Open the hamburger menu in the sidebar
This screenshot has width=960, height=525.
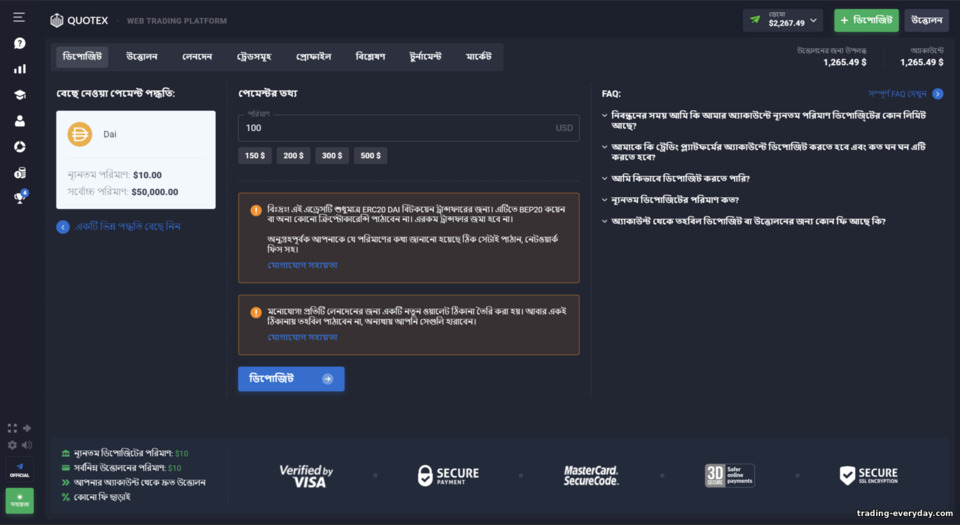tap(19, 18)
